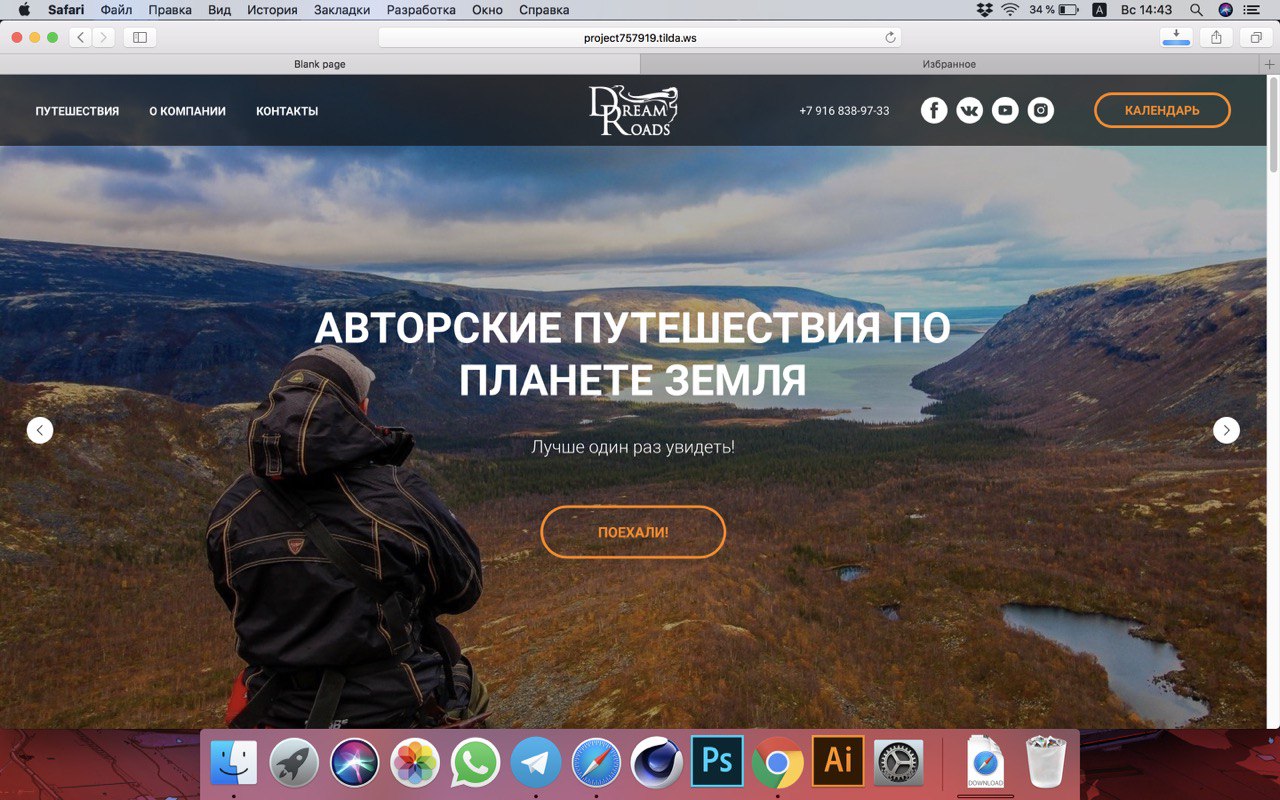
Task: Open Siri from the menu bar
Action: pos(1225,10)
